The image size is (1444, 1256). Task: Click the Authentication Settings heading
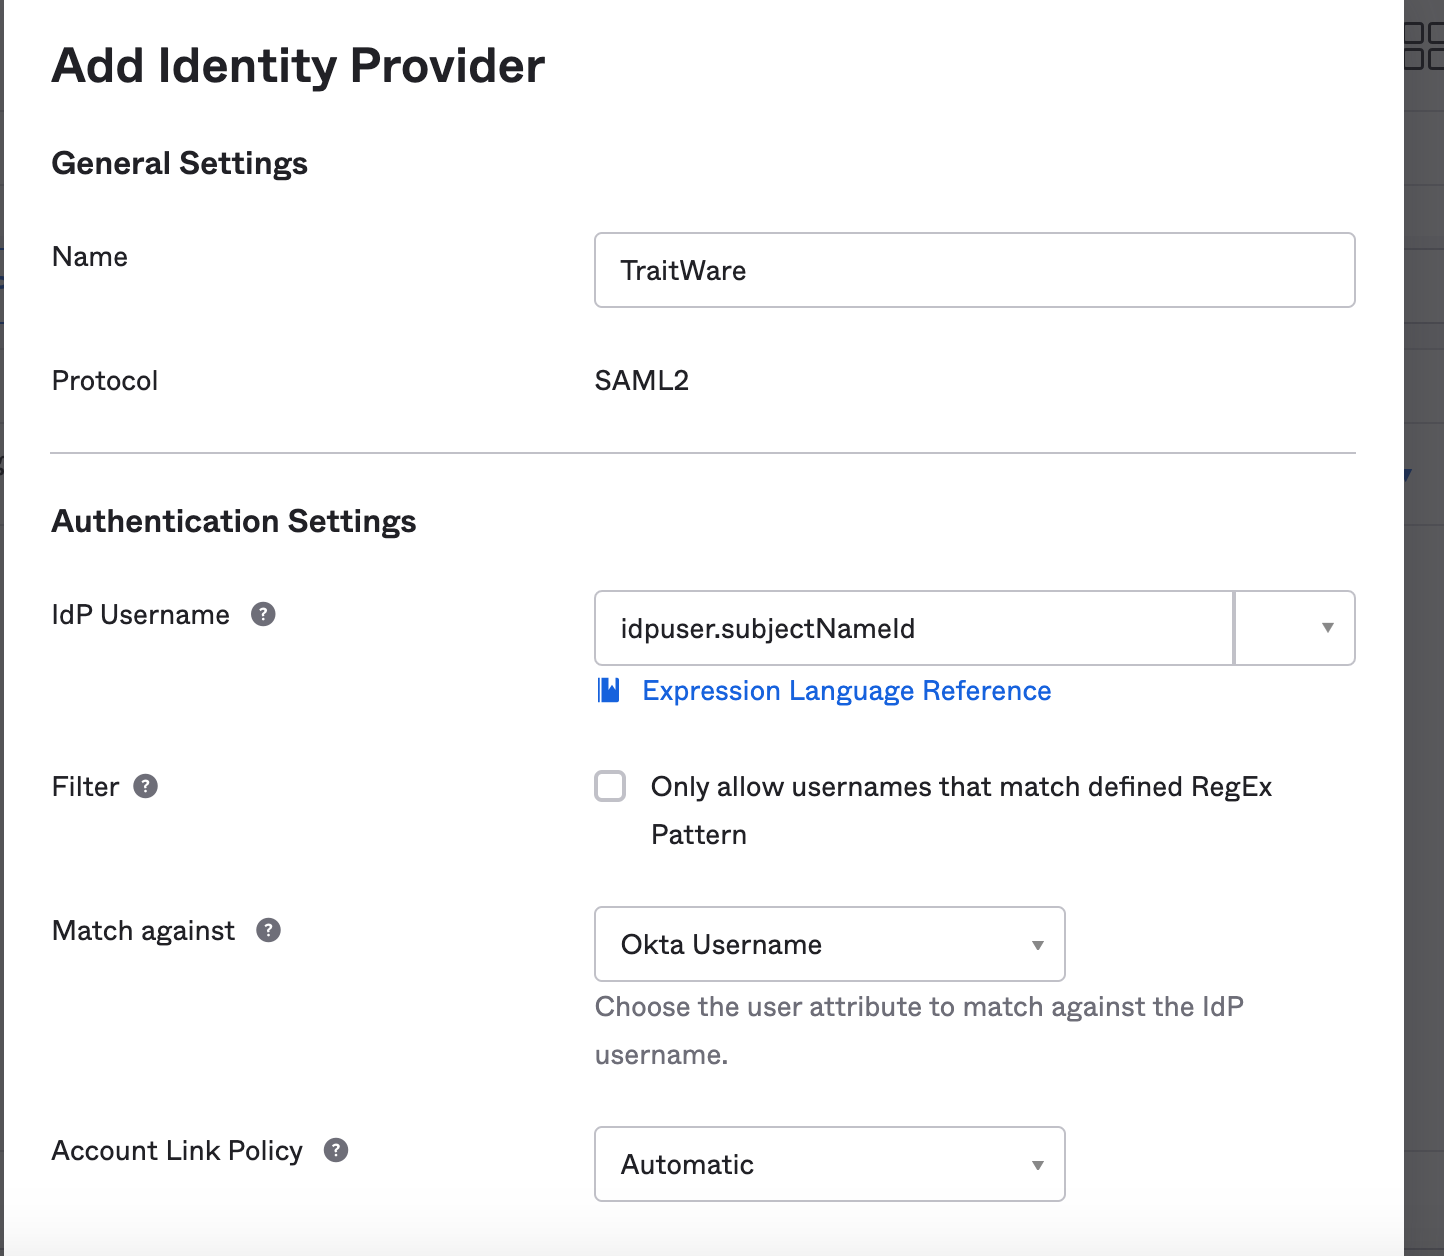coord(234,521)
